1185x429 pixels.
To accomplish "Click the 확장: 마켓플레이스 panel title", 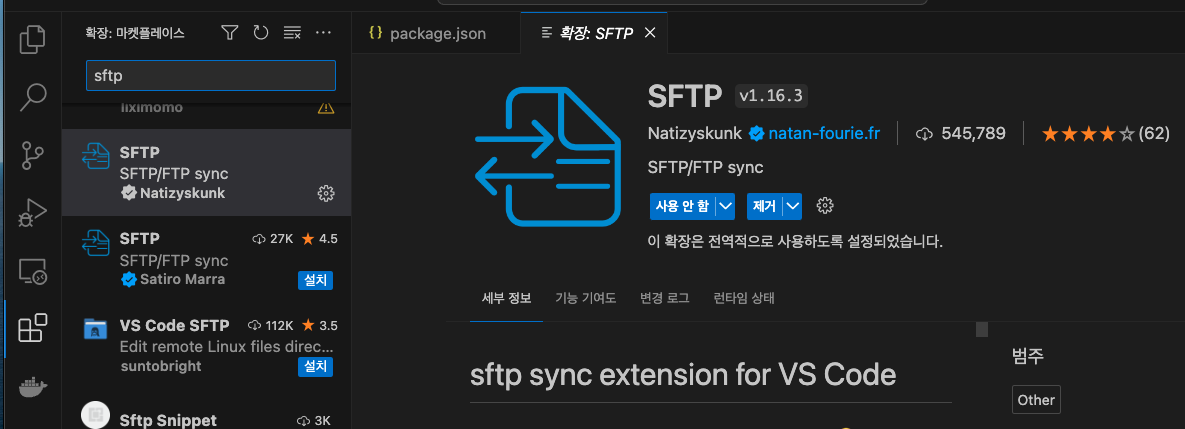I will point(135,33).
